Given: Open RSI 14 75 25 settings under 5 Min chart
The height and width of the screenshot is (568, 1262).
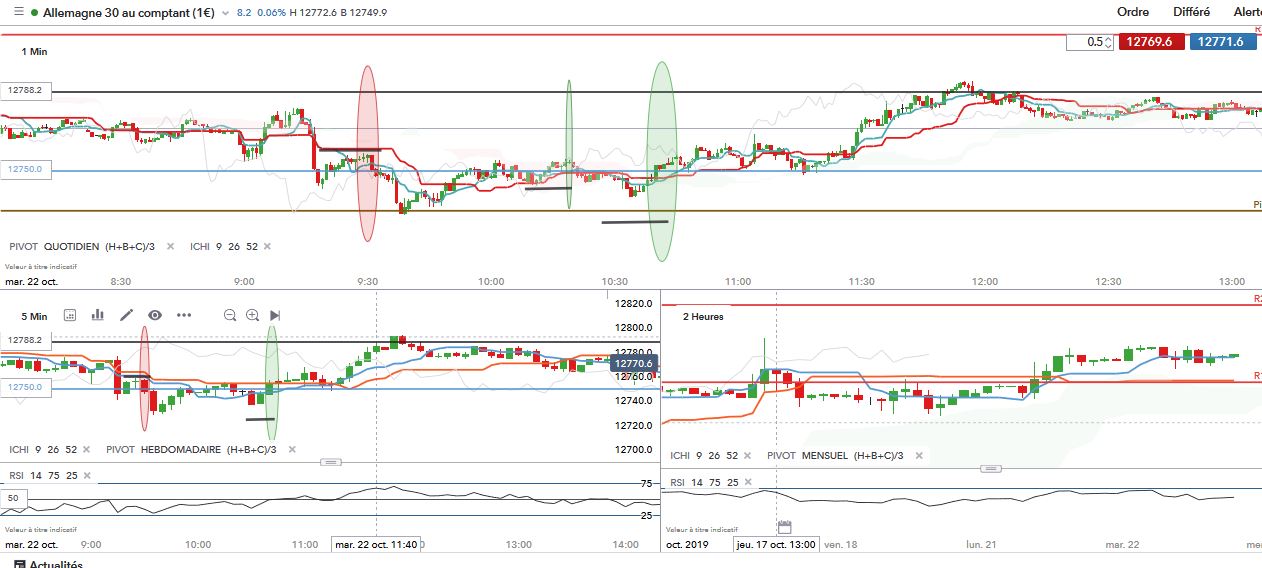Looking at the screenshot, I should 42,476.
